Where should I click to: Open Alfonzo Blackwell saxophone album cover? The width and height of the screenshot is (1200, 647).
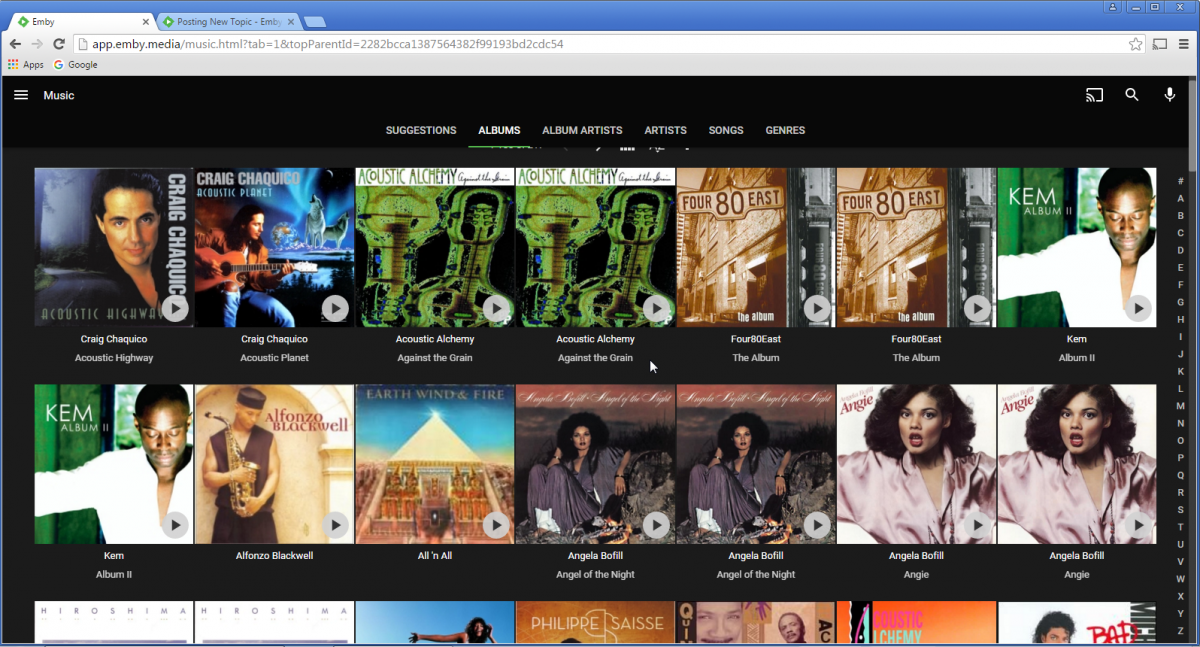(x=274, y=464)
